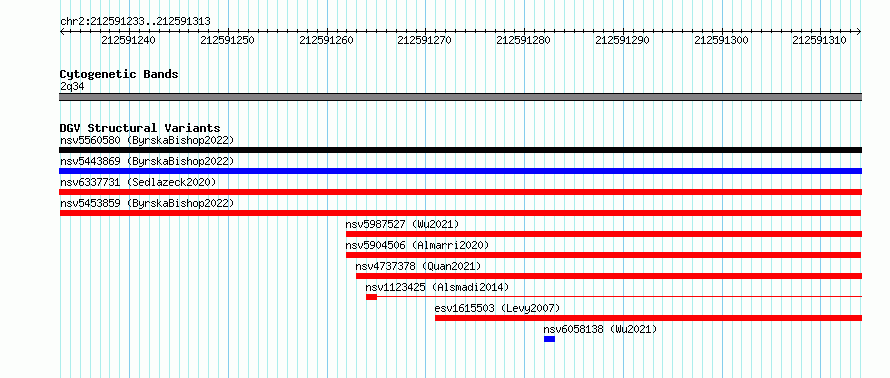Click the red bar of nsv5987527

(x=604, y=234)
